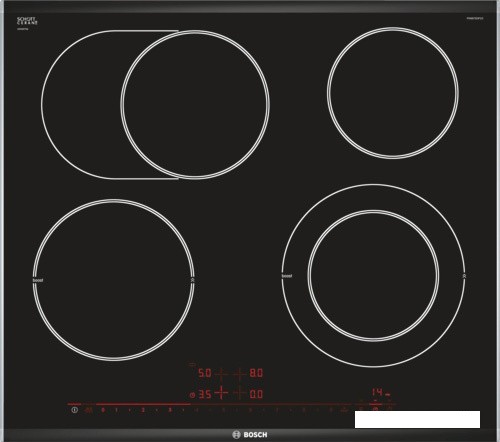Image resolution: width=500 pixels, height=442 pixels.
Task: Tap the 5.0 heat level display
Action: [x=205, y=373]
